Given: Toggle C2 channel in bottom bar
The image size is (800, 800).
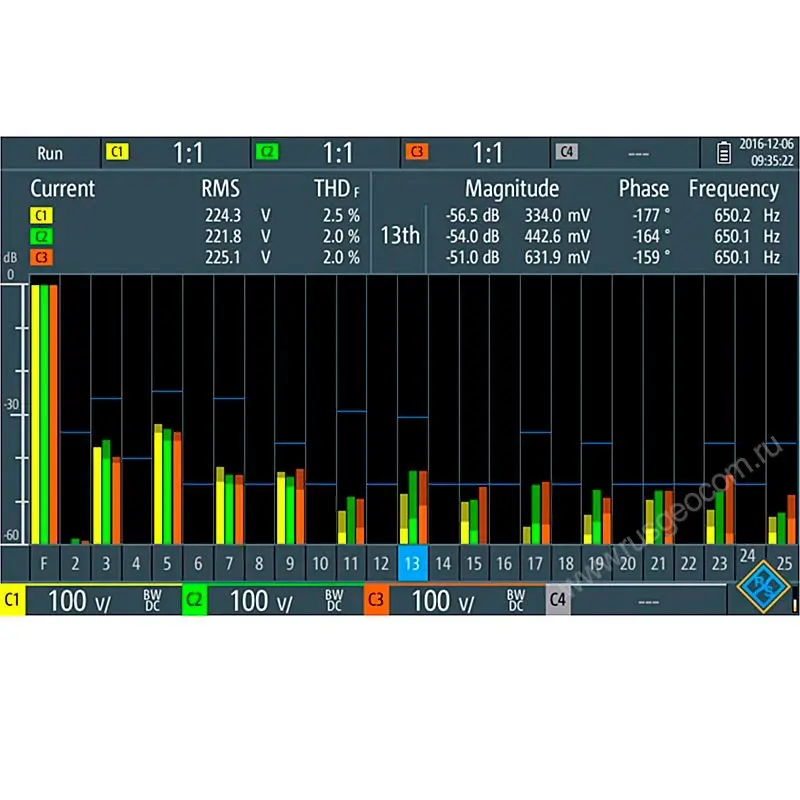Looking at the screenshot, I should pyautogui.click(x=194, y=600).
